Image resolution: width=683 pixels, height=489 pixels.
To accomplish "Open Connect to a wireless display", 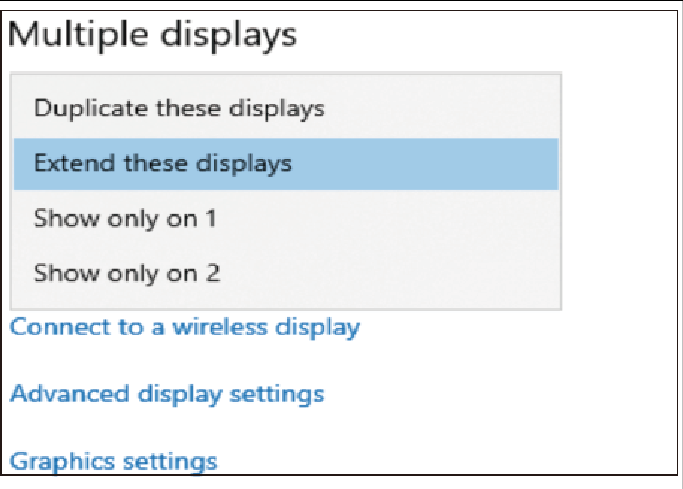I will pyautogui.click(x=185, y=327).
